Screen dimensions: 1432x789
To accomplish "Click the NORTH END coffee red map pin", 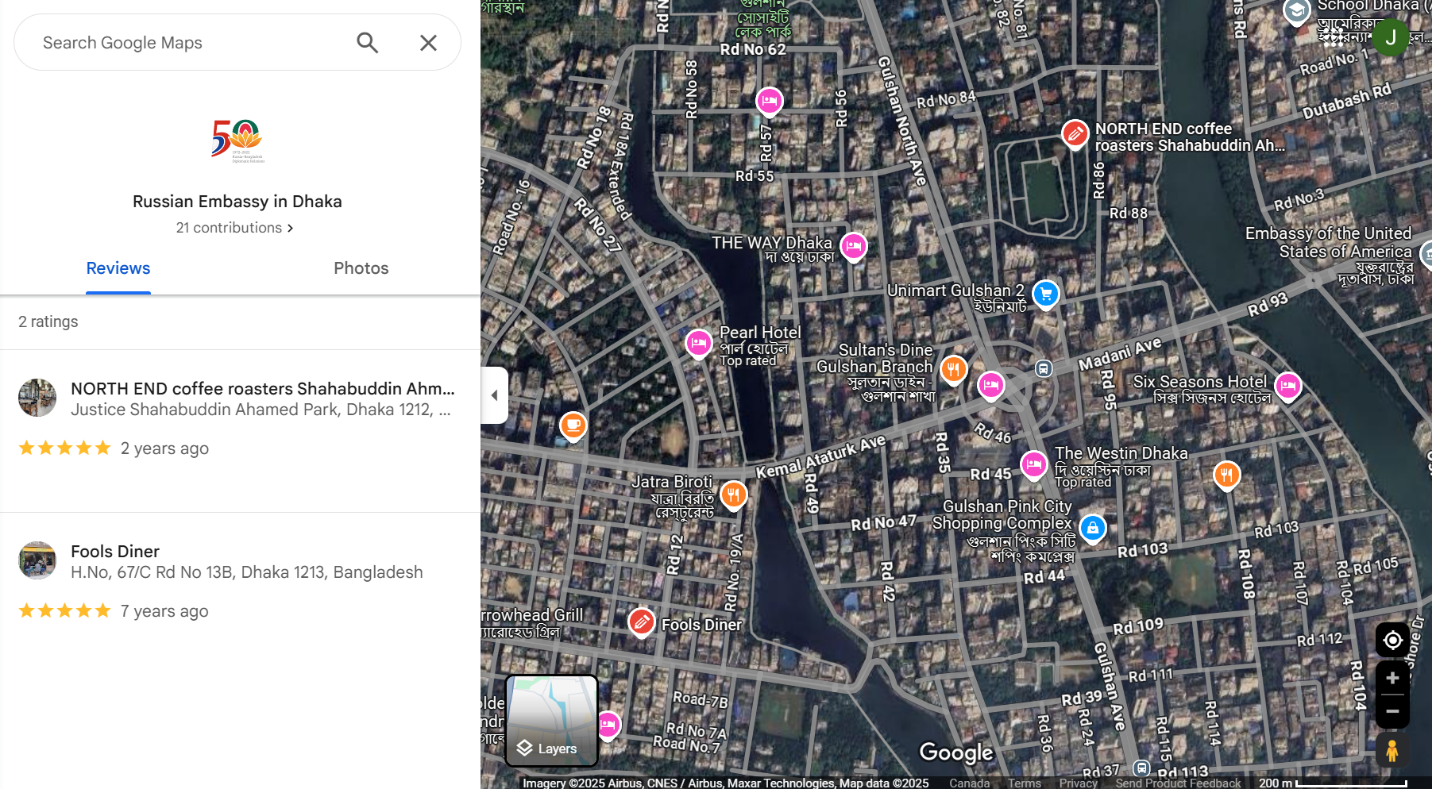I will (1075, 133).
